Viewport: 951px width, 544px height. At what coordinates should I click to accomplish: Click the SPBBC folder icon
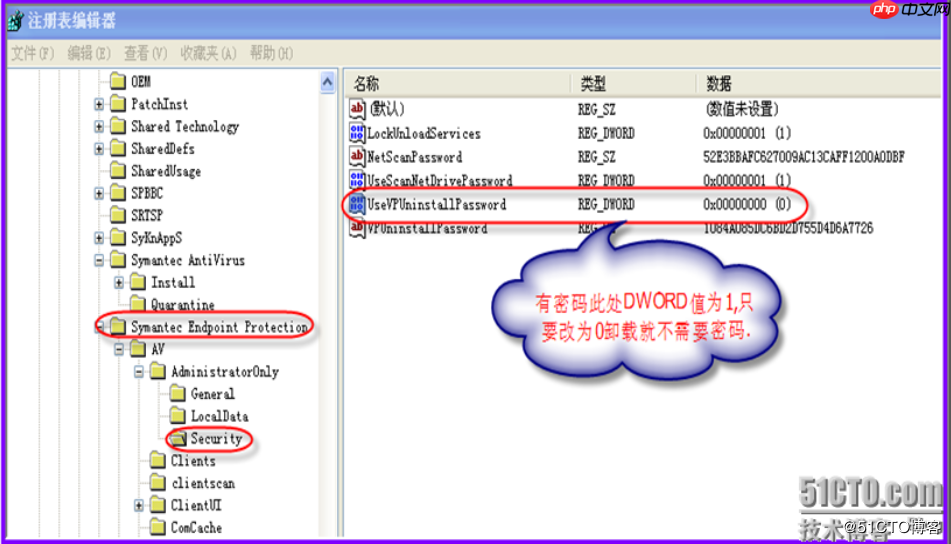tap(118, 193)
